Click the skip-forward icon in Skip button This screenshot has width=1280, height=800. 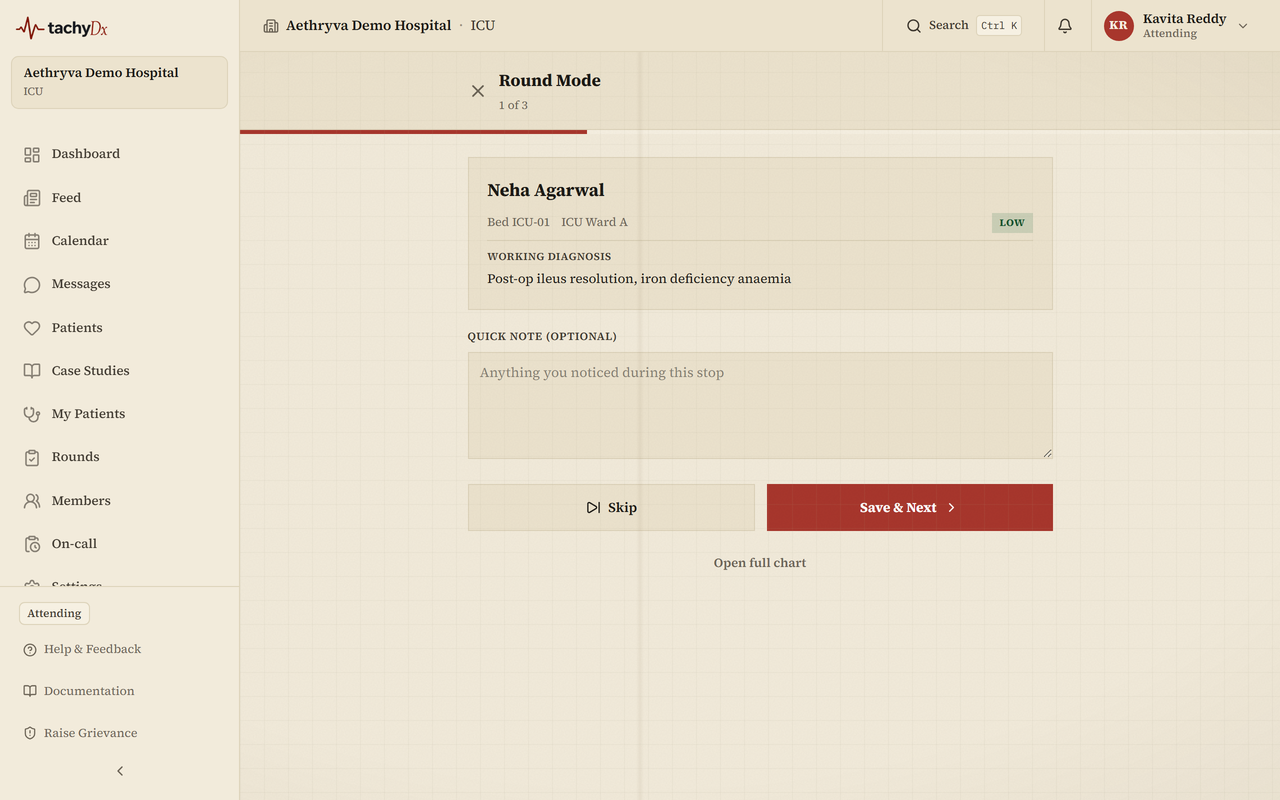pos(594,508)
